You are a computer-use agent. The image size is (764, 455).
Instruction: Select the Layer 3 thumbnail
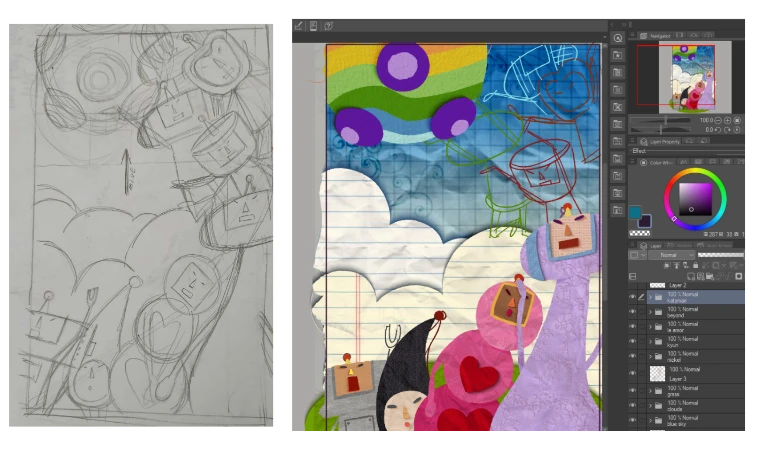tap(658, 374)
